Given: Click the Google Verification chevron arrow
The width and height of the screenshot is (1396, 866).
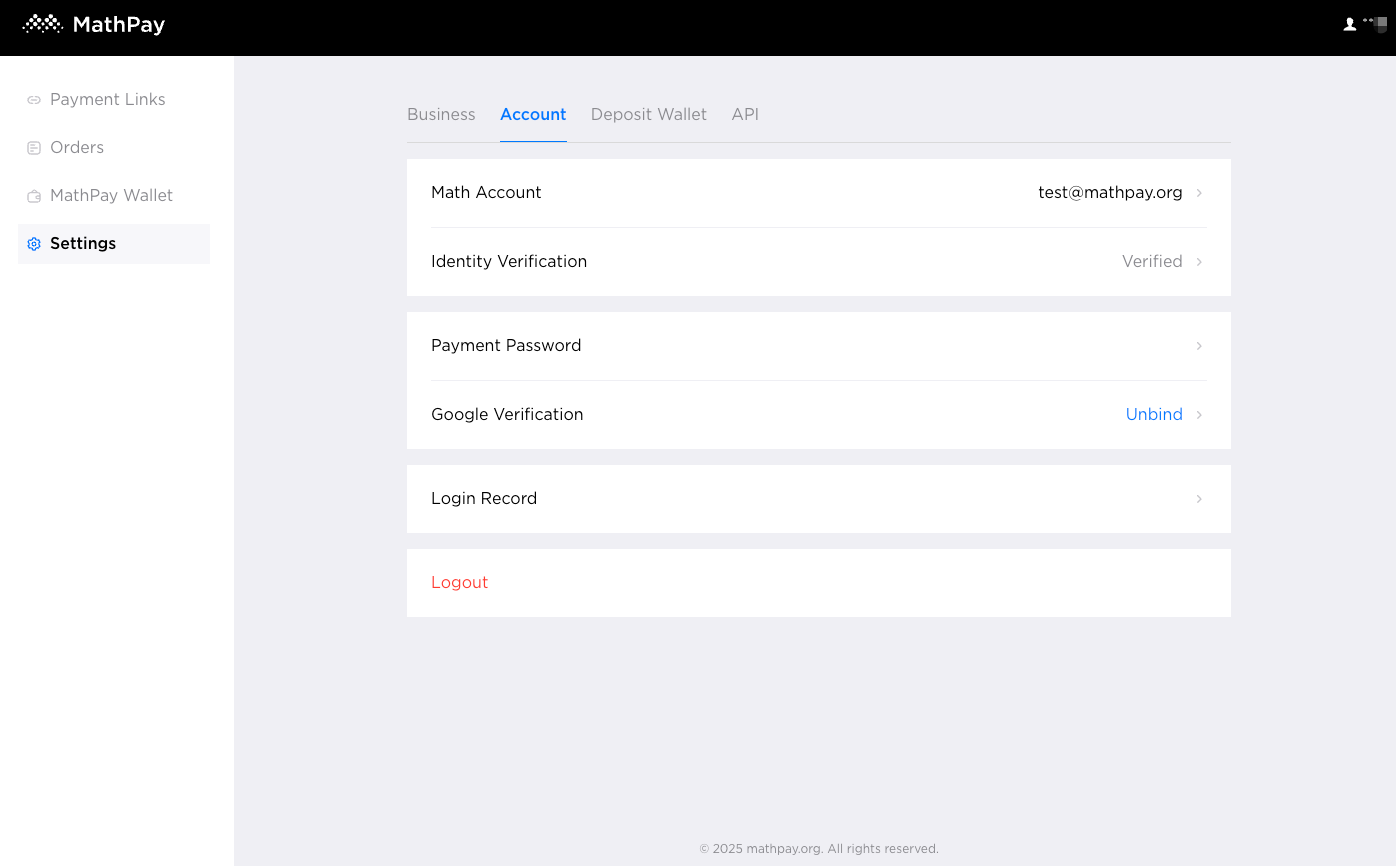Looking at the screenshot, I should (x=1199, y=415).
